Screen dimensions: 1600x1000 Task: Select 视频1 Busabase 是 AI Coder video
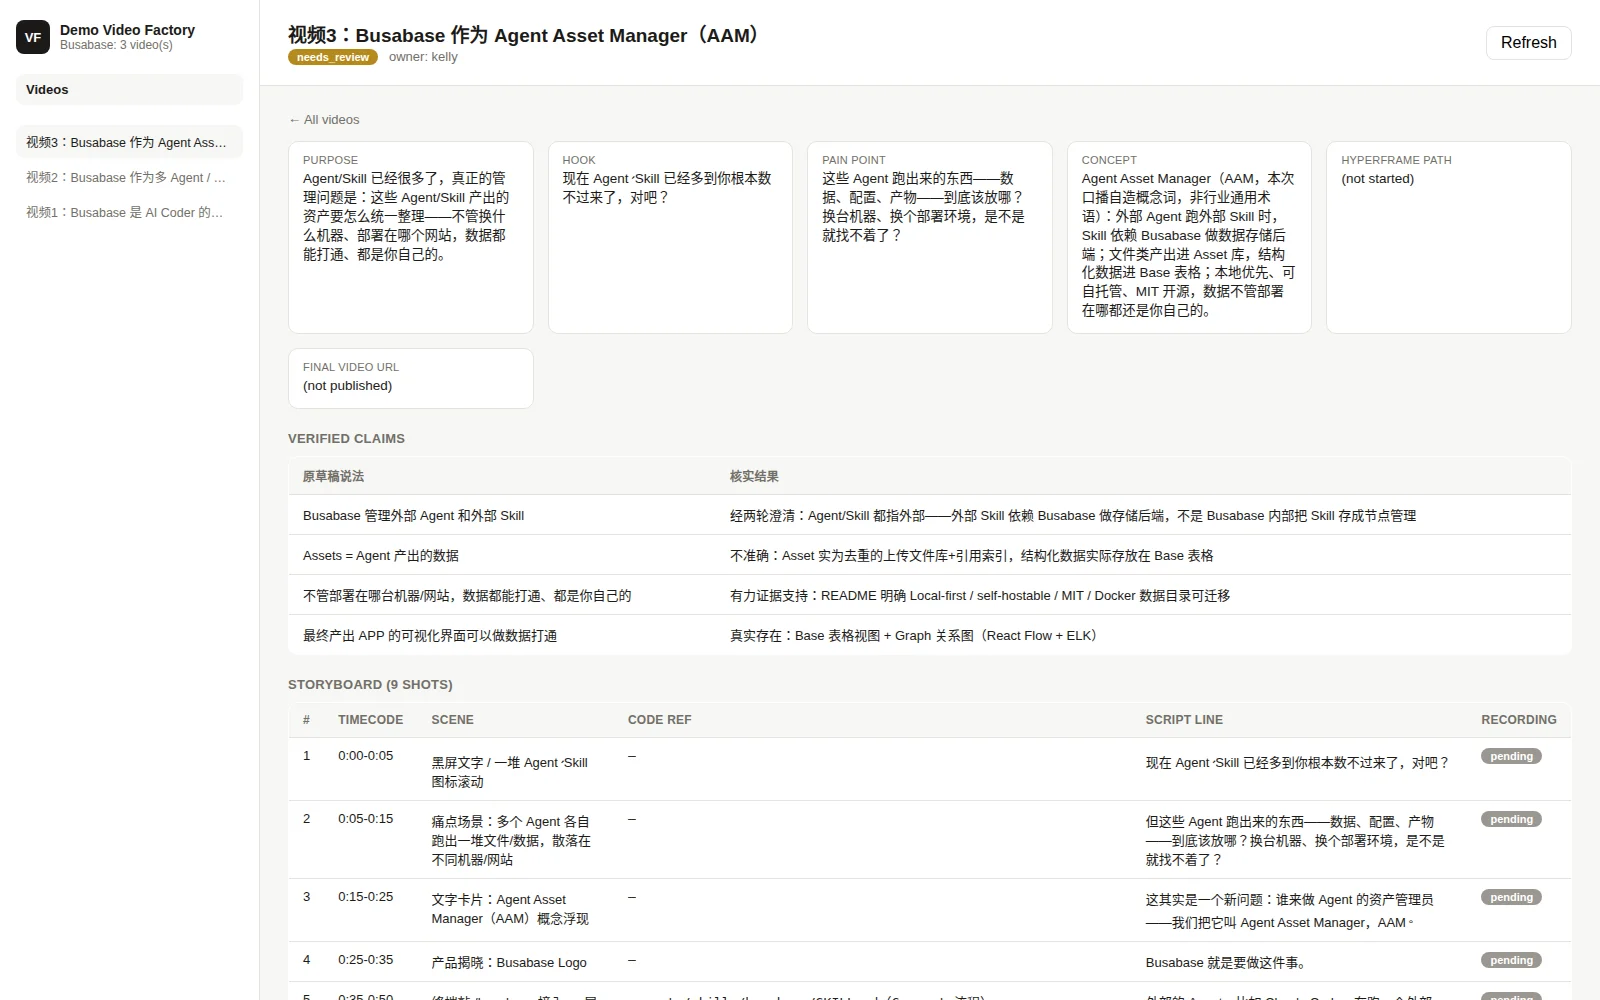[x=129, y=212]
